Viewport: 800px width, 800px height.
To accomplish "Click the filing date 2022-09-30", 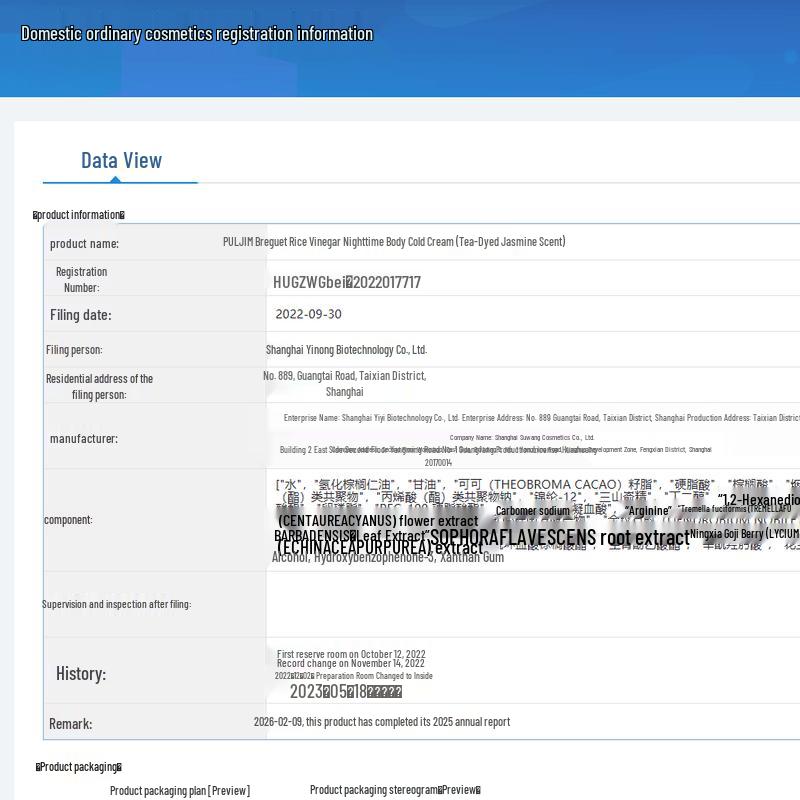I will 308,314.
